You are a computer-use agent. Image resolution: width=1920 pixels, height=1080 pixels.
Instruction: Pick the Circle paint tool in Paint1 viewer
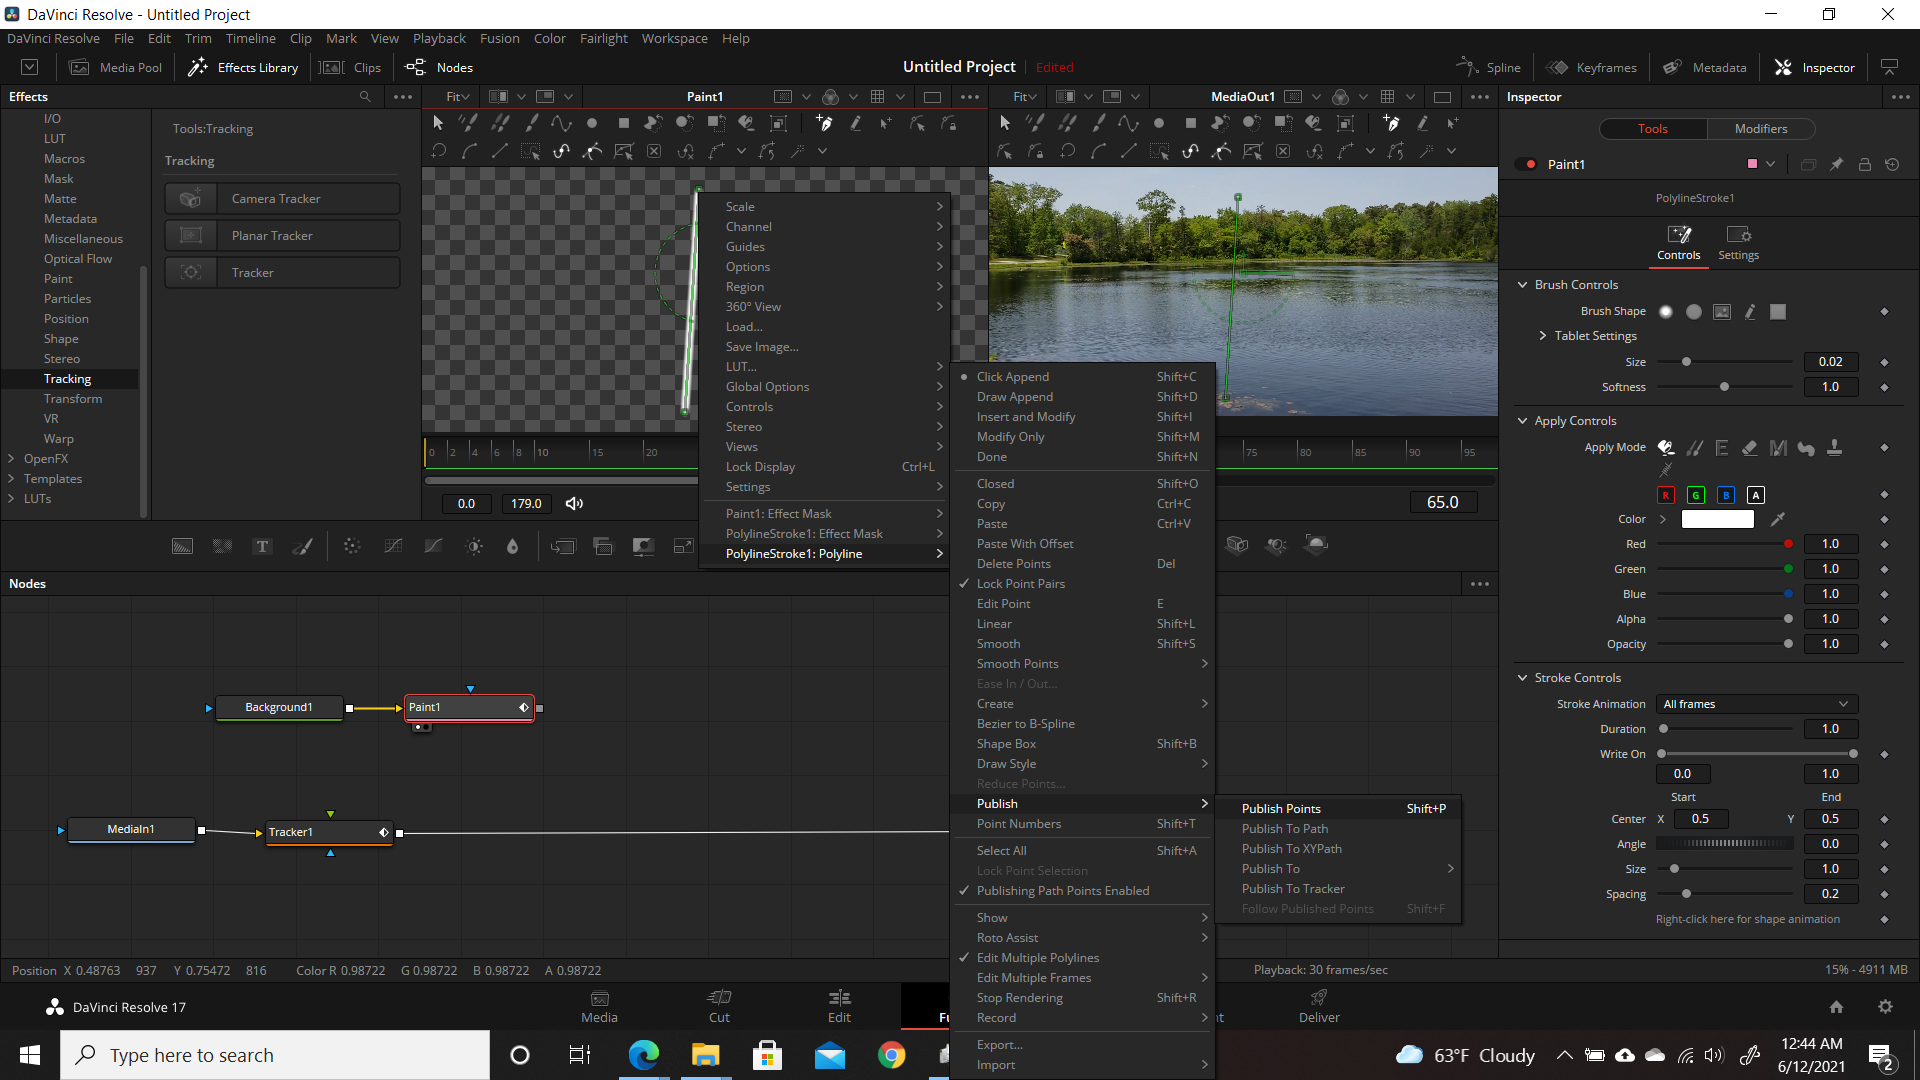click(592, 123)
